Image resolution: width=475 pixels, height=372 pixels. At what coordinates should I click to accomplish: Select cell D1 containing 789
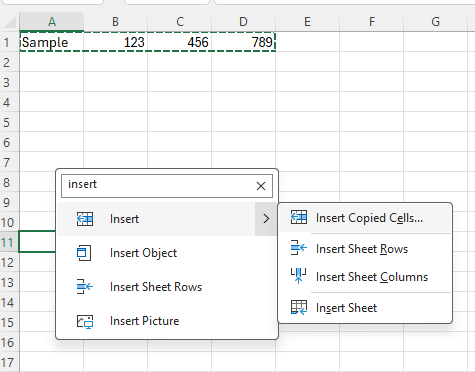[244, 42]
